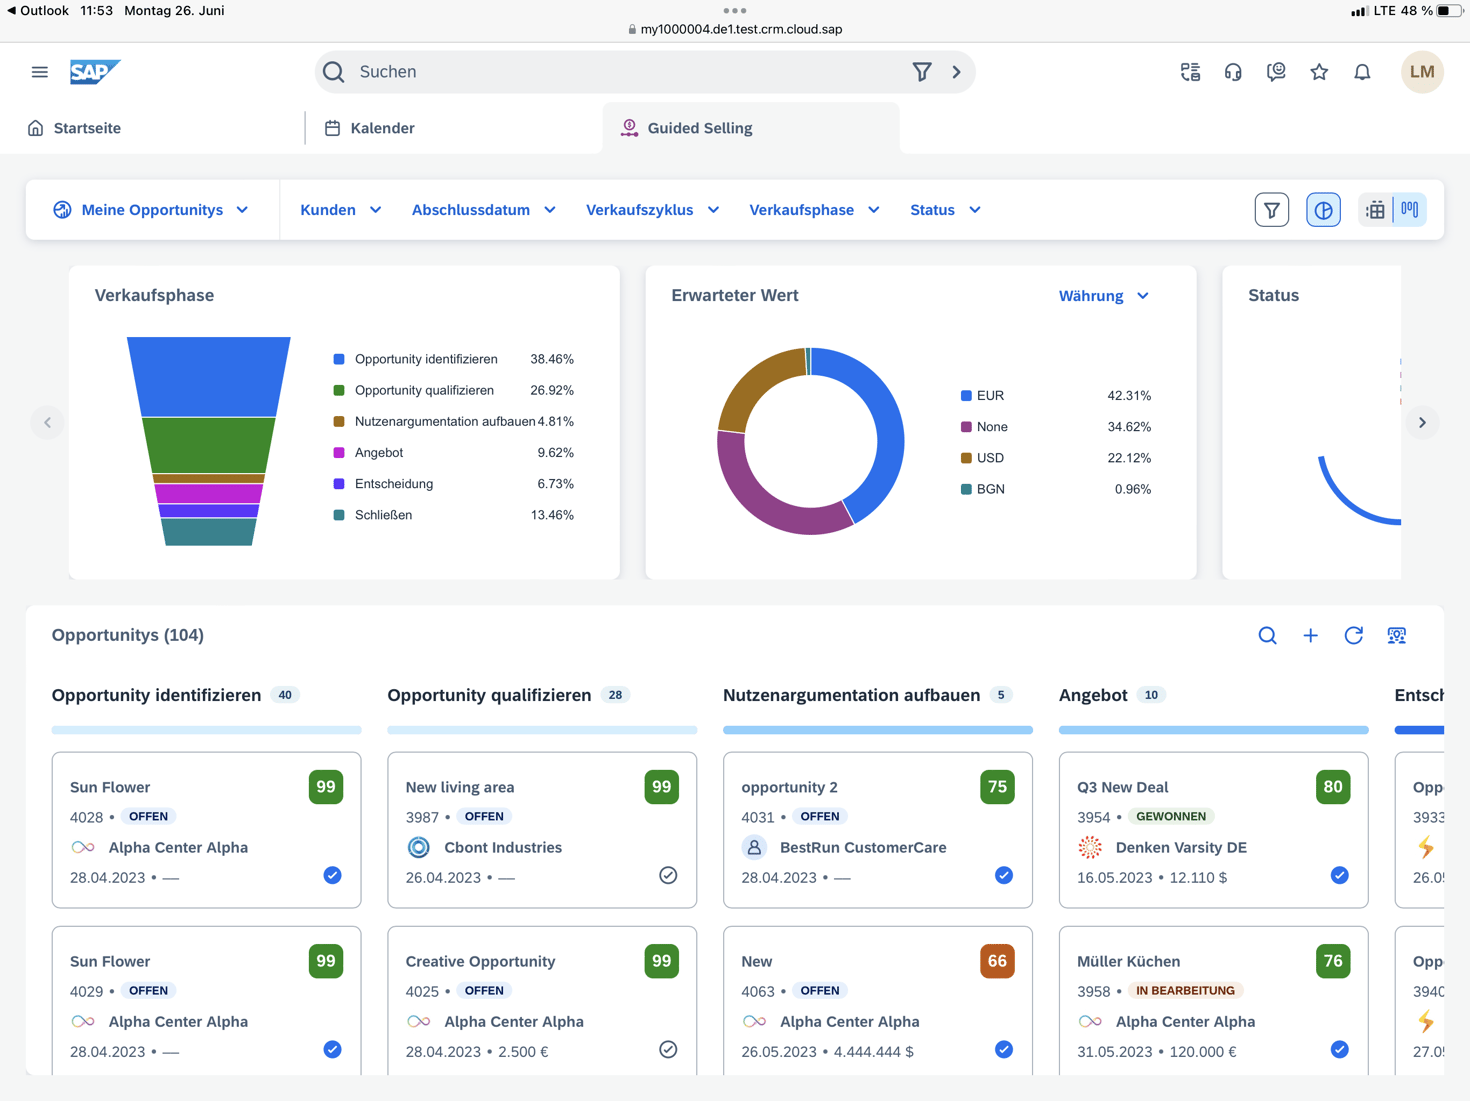
Task: Open the filter icon next to the charts toggle
Action: pyautogui.click(x=1271, y=210)
